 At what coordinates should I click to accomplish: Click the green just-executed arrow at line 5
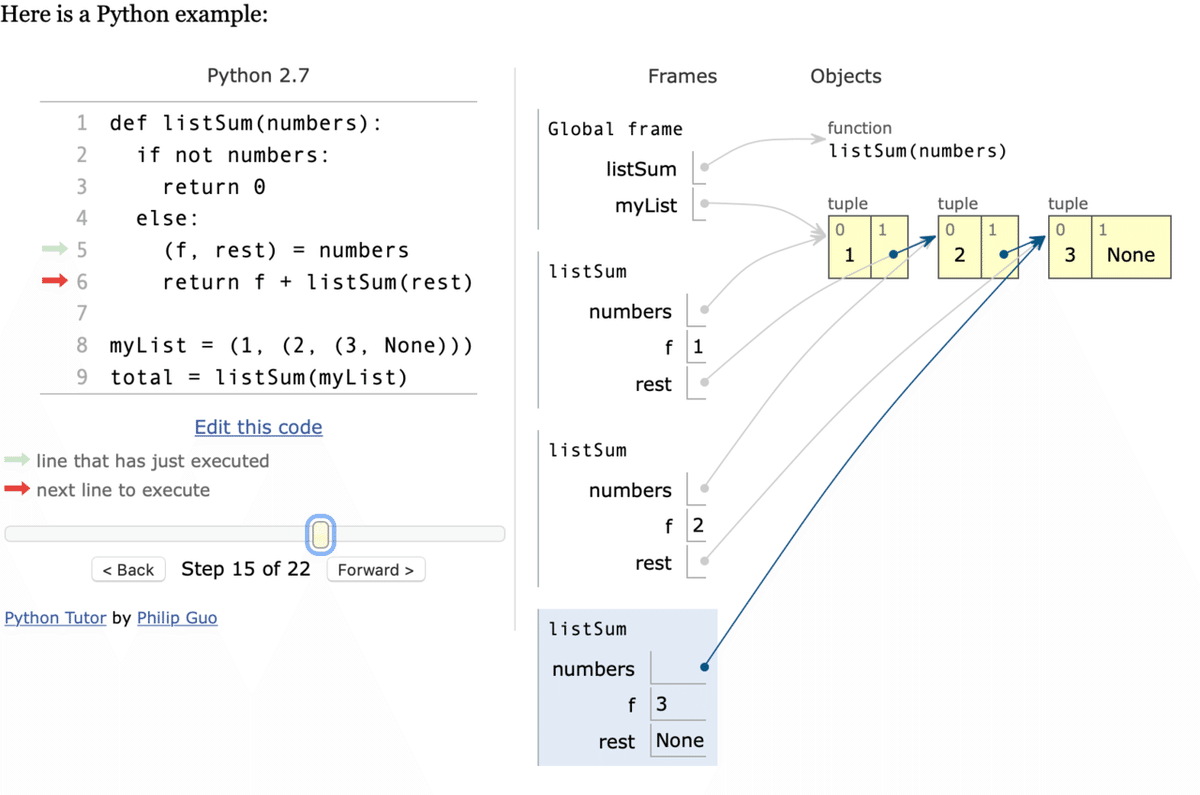(53, 250)
